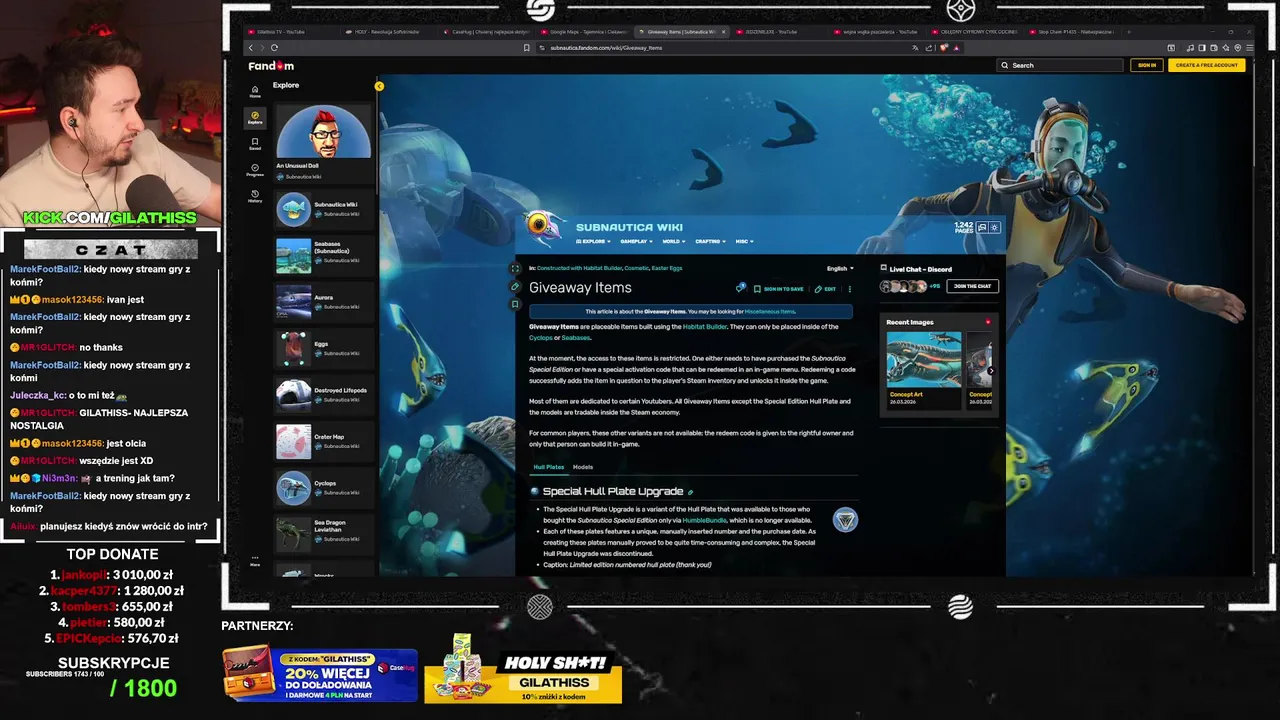Switch to the Google Maps browser tab

[585, 32]
